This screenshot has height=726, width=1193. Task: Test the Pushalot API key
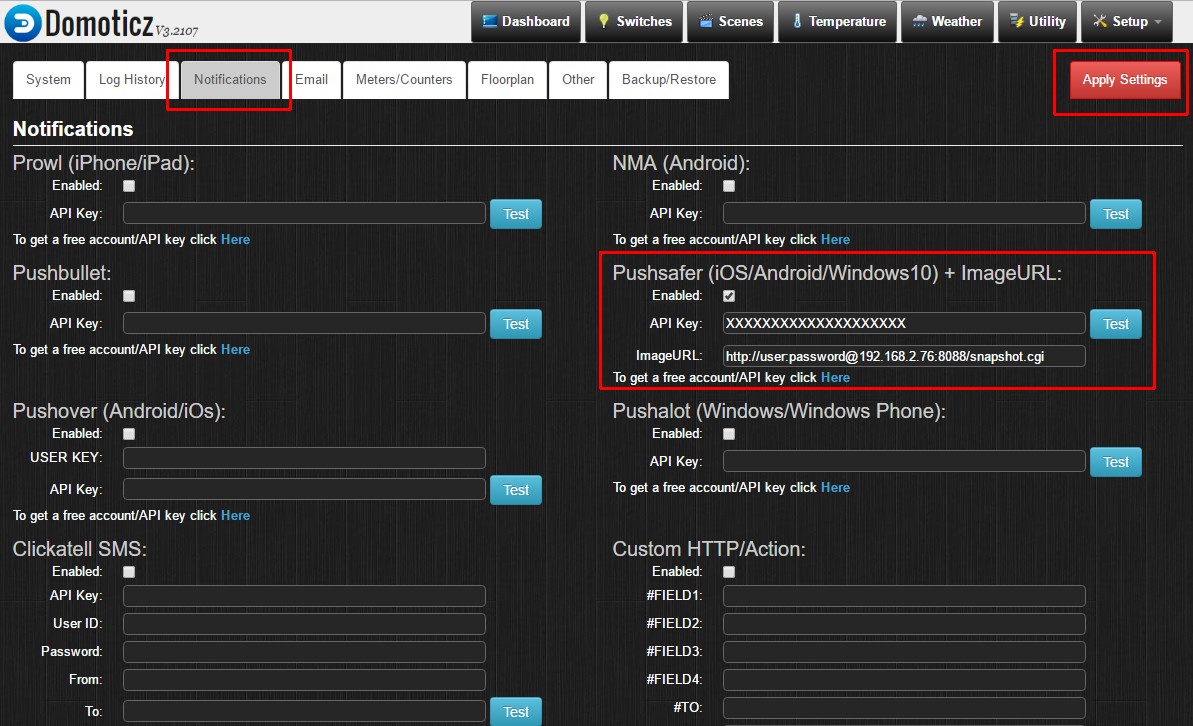[x=1115, y=462]
